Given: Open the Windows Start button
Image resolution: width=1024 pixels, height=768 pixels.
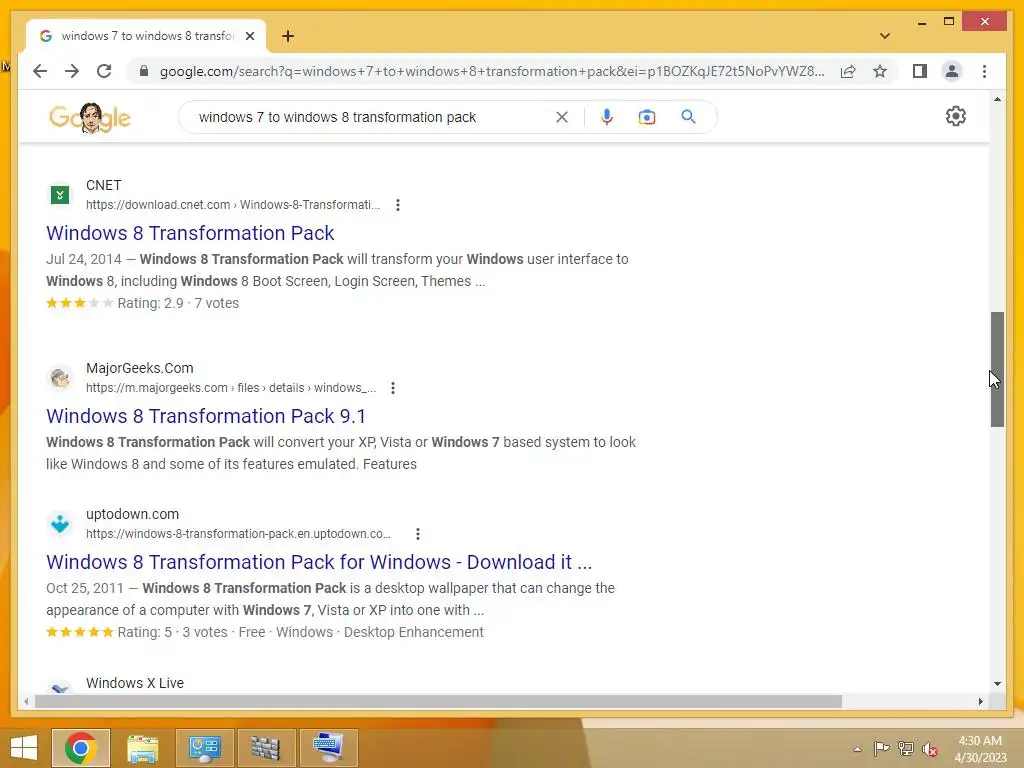Looking at the screenshot, I should point(24,748).
